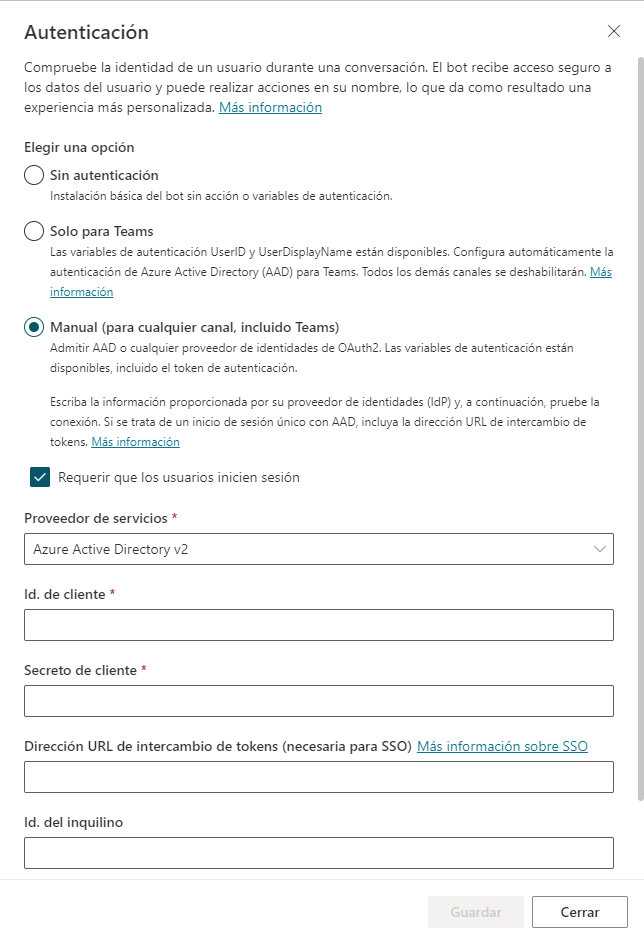Select 'Azure Active Directory v2' in the combo box

coord(318,548)
